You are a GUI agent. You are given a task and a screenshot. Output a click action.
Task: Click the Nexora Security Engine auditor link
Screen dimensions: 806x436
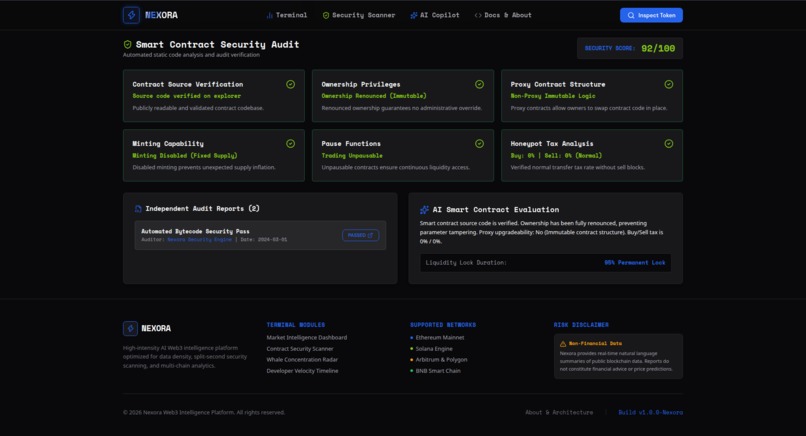[x=199, y=240]
